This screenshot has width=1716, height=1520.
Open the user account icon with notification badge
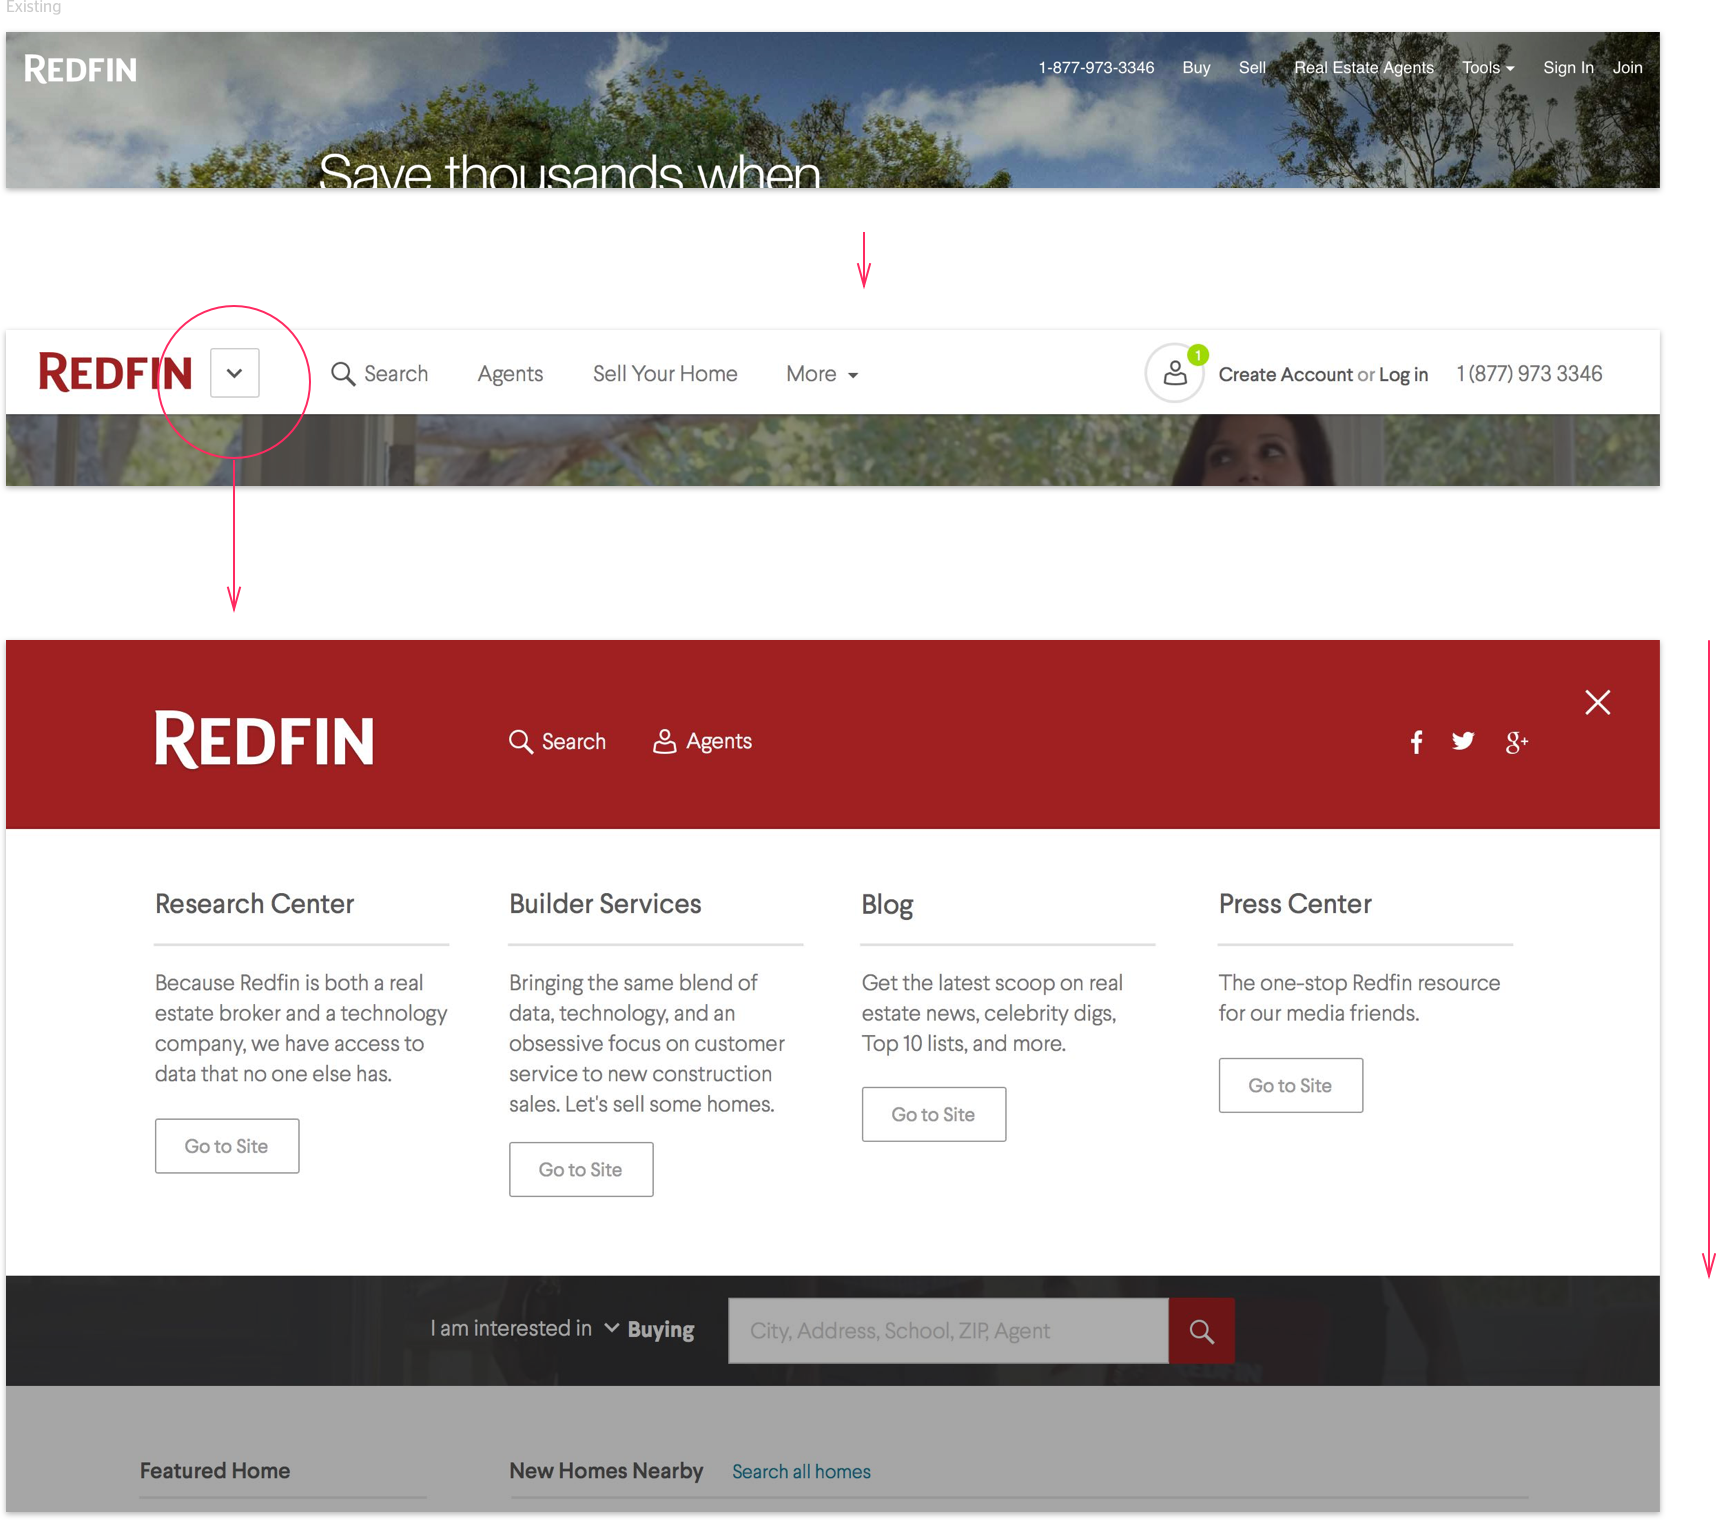pos(1175,374)
